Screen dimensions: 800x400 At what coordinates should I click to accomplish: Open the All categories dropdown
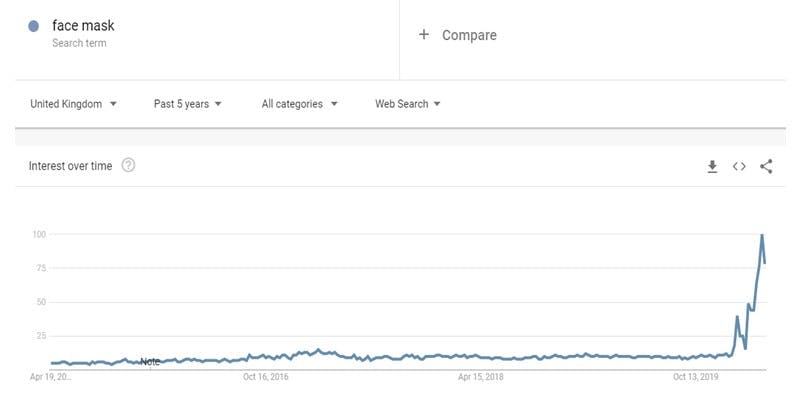299,104
